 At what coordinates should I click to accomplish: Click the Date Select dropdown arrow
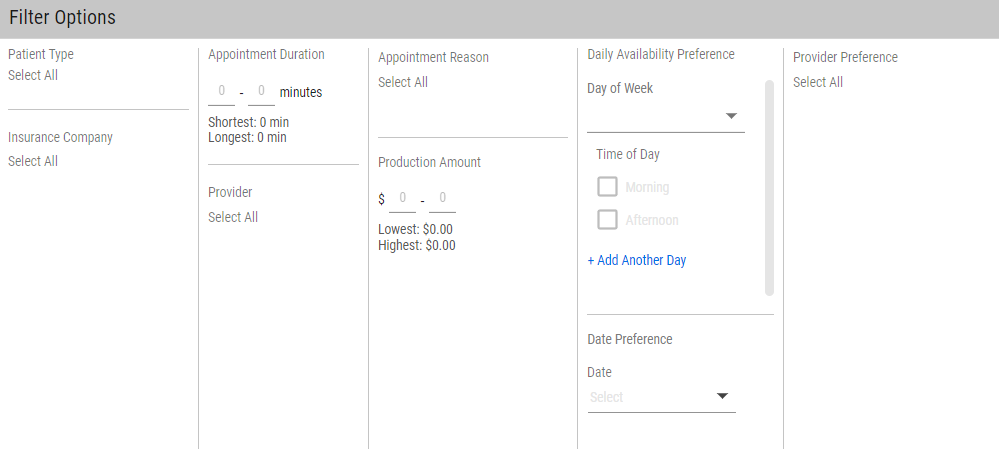tap(722, 396)
